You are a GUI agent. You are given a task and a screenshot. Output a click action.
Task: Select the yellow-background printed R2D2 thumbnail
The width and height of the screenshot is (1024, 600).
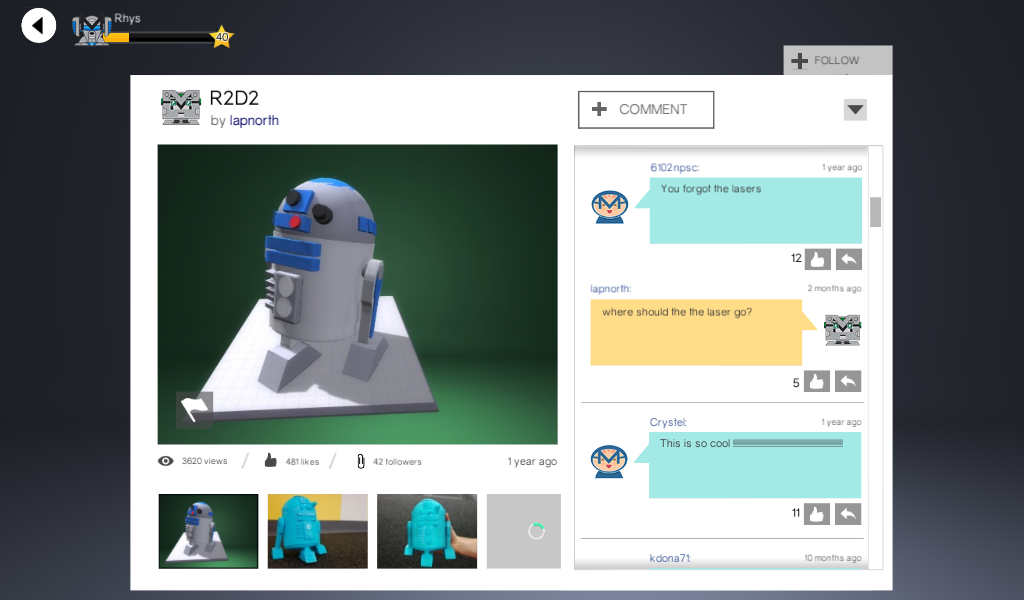317,531
